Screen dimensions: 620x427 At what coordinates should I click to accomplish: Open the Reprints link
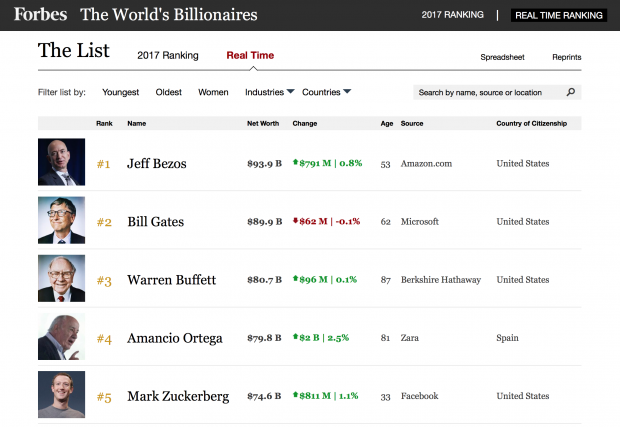click(x=566, y=57)
